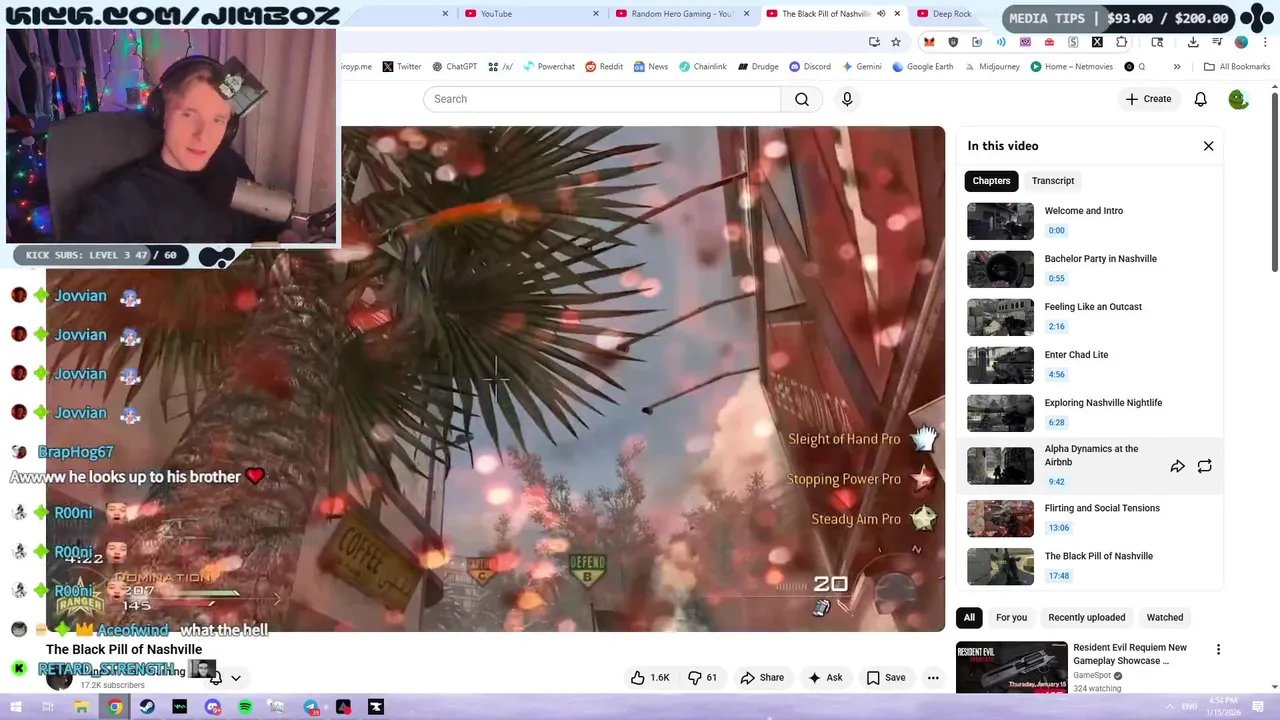The width and height of the screenshot is (1280, 720).
Task: Open options for Resident Evil Requiem video
Action: (1218, 650)
